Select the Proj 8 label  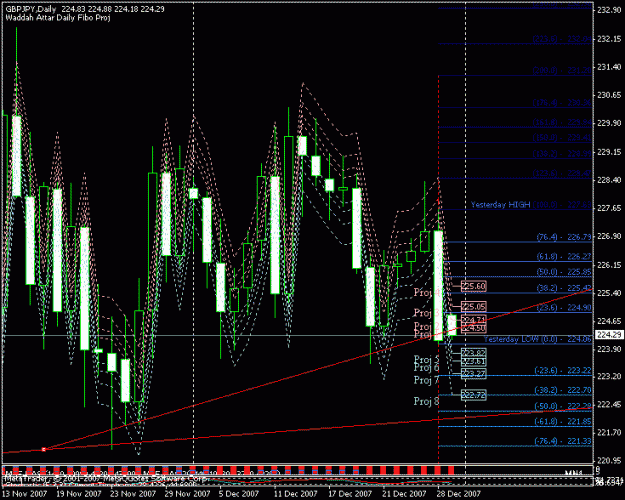click(x=426, y=401)
